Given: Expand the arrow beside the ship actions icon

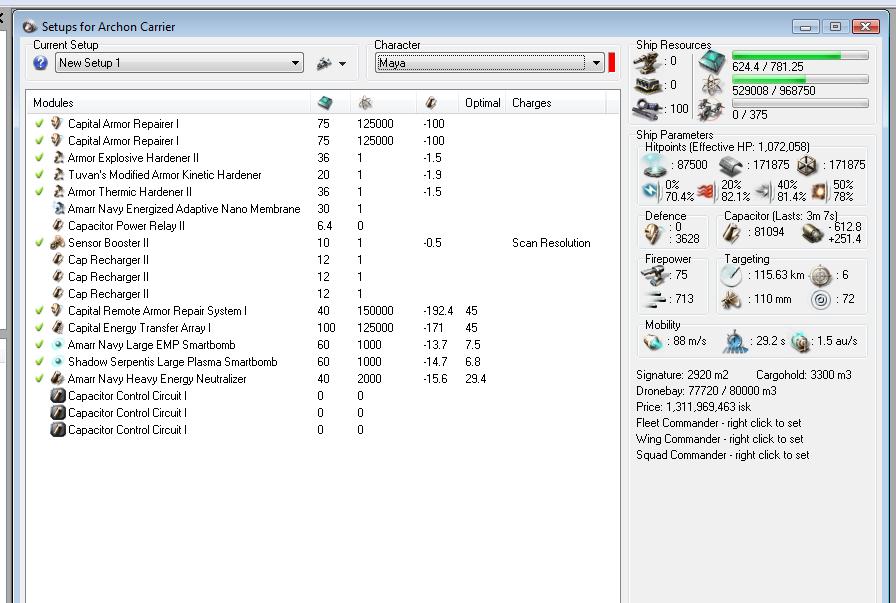Looking at the screenshot, I should click(x=342, y=64).
